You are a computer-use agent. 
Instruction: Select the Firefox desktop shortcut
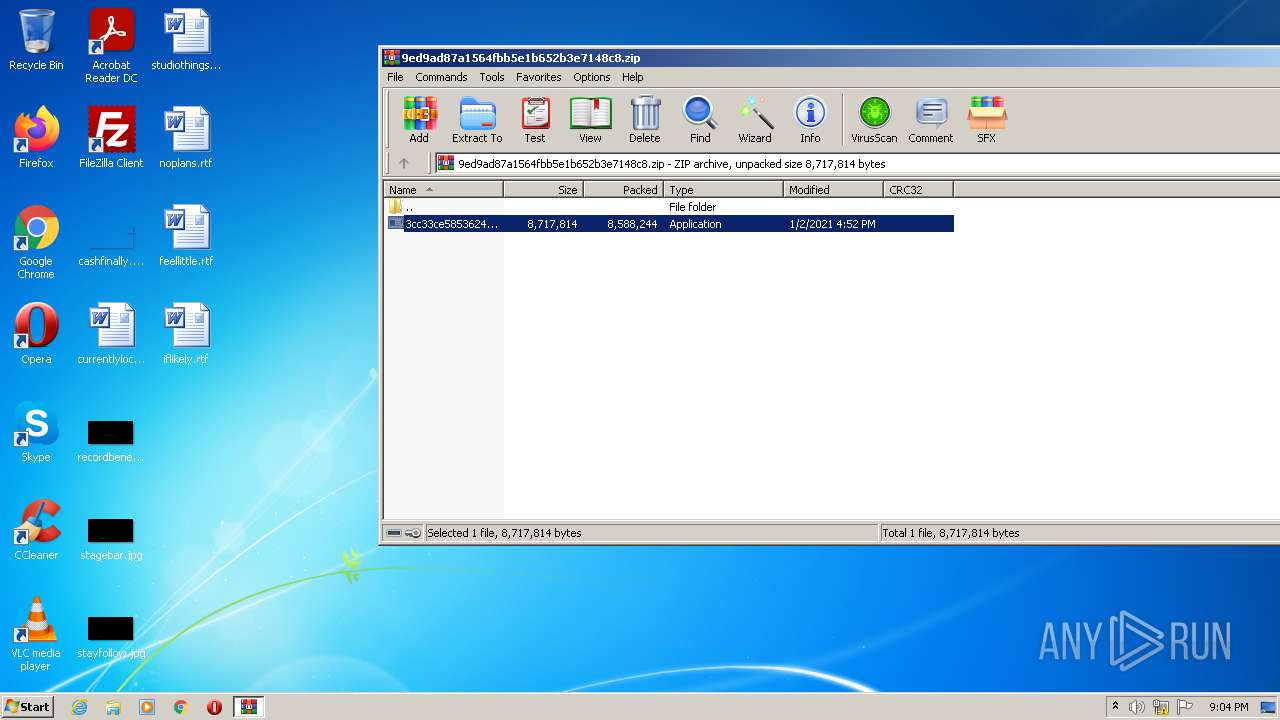(x=36, y=138)
